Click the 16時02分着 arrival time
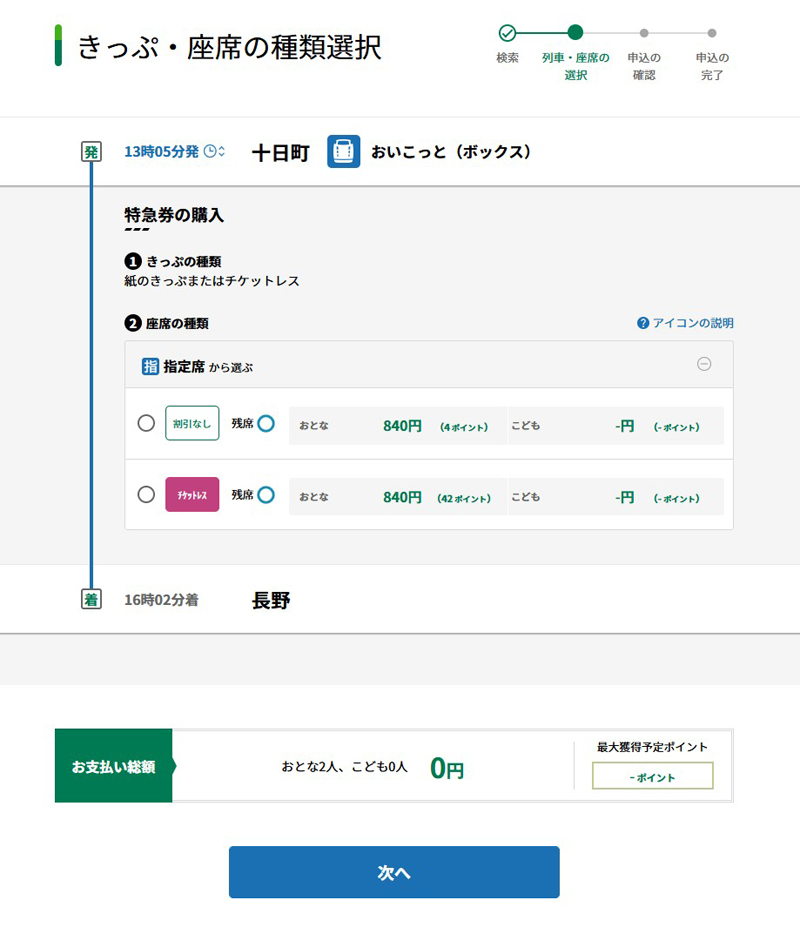The width and height of the screenshot is (800, 934). pos(161,600)
